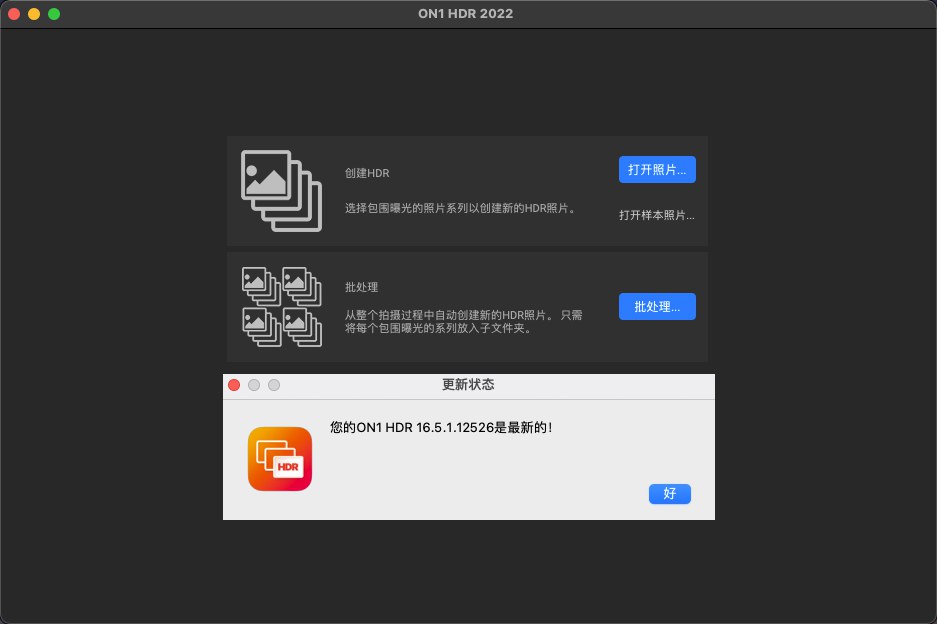Click the ON1 HDR app icon in dialog
The image size is (937, 624).
[280, 458]
